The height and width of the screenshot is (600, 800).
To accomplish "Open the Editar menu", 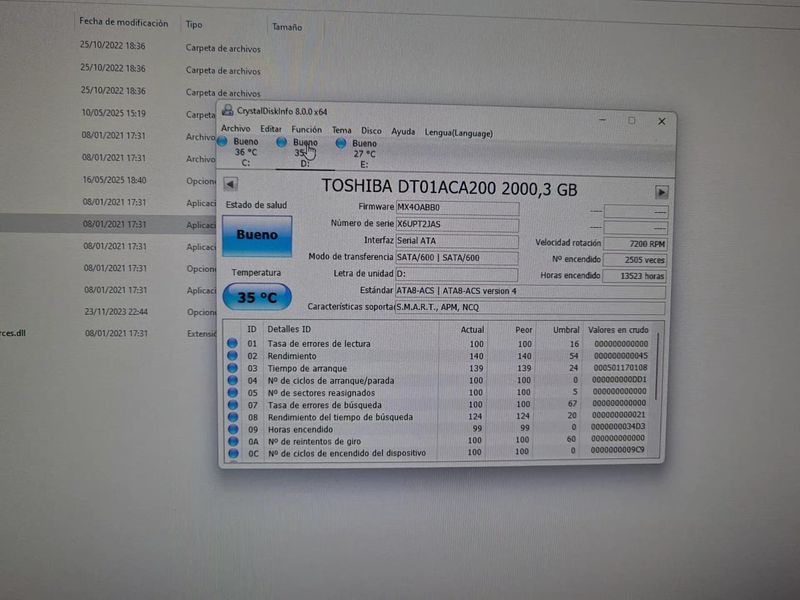I will pyautogui.click(x=270, y=129).
